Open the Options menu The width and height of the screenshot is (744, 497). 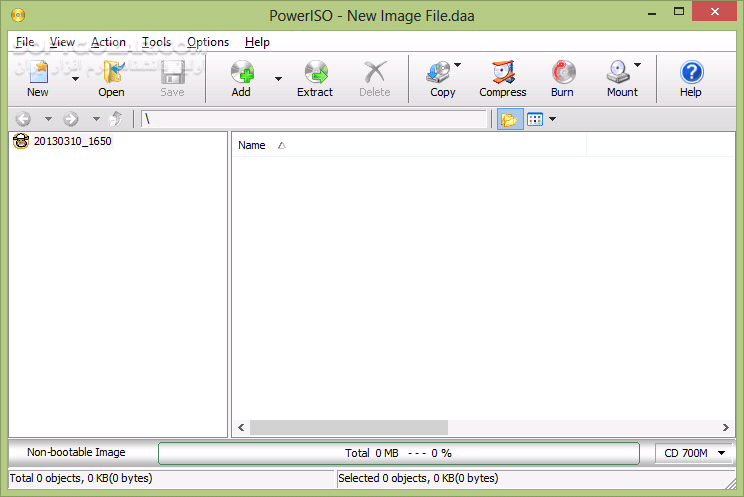[208, 42]
